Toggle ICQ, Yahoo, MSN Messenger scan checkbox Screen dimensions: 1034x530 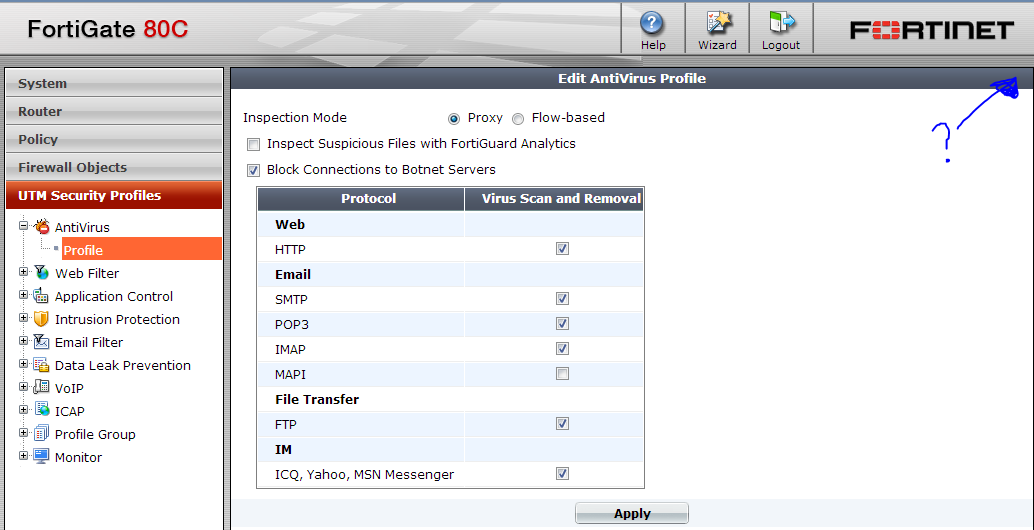point(562,473)
